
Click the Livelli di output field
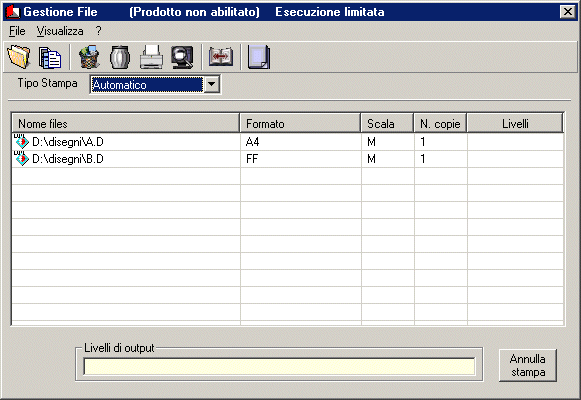[279, 367]
